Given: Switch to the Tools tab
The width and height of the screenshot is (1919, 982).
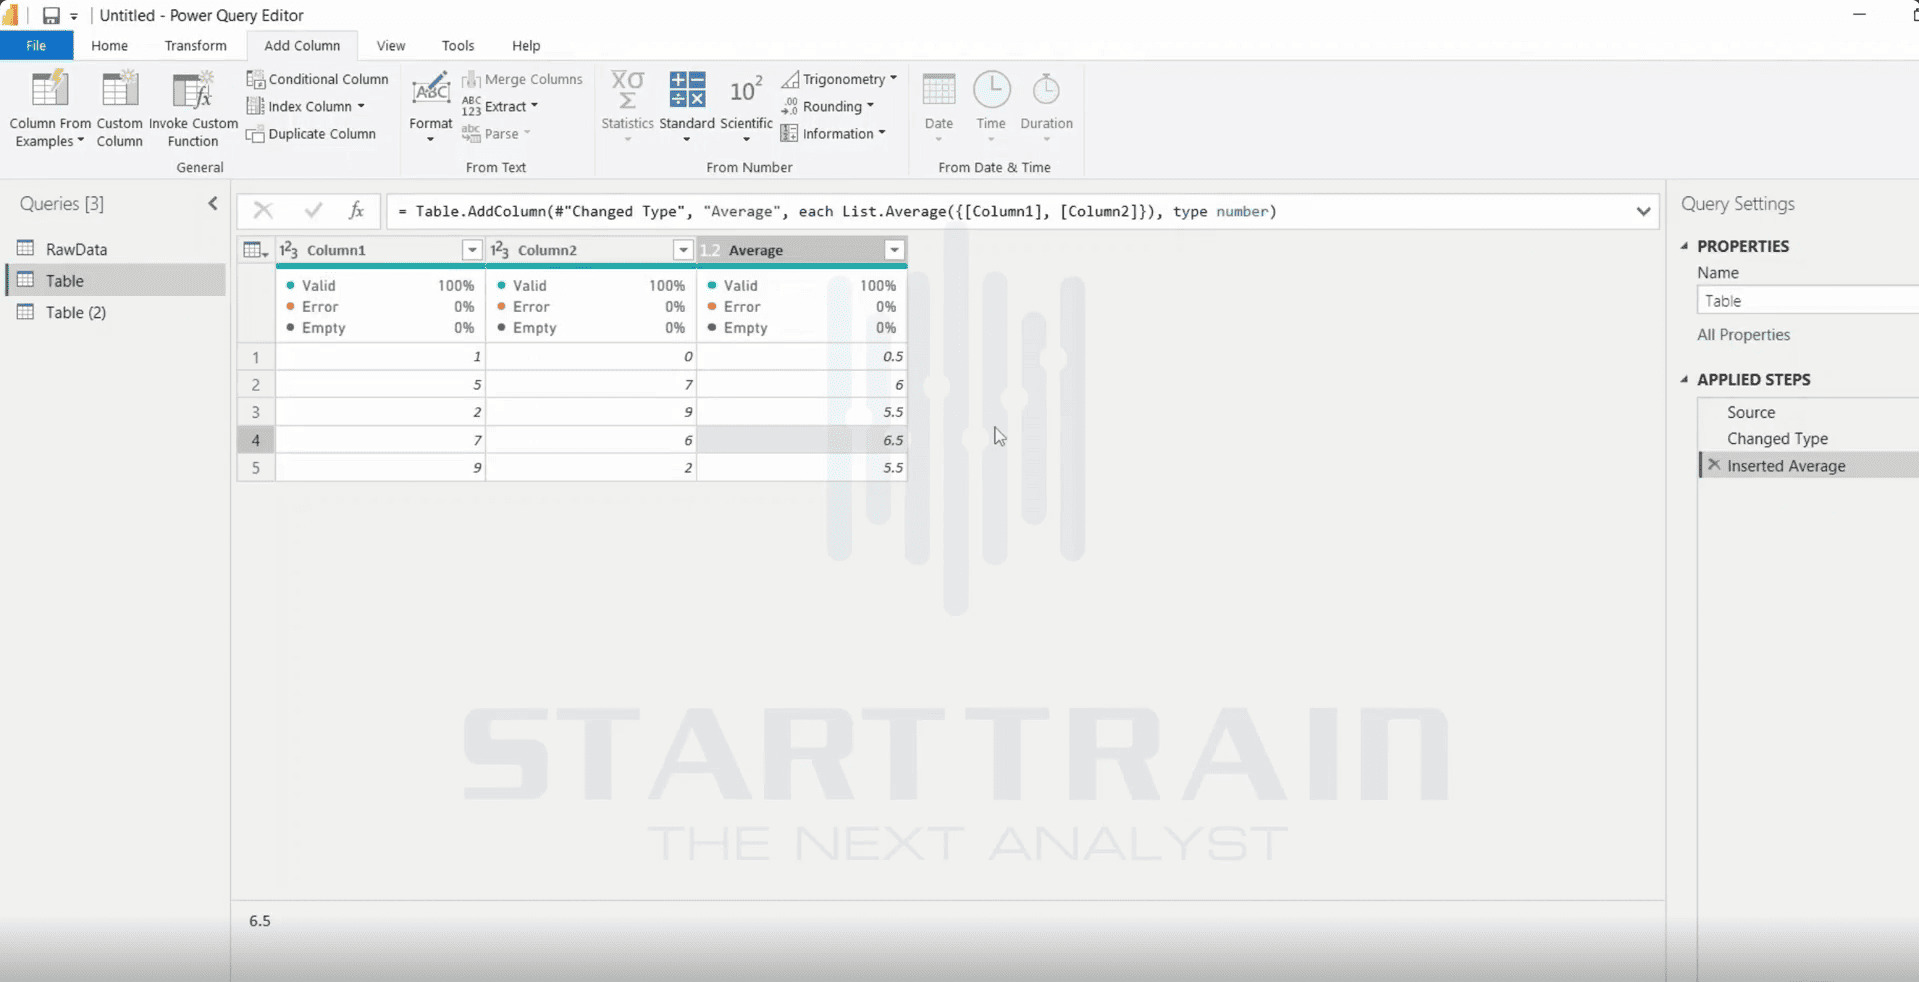Looking at the screenshot, I should click(458, 45).
